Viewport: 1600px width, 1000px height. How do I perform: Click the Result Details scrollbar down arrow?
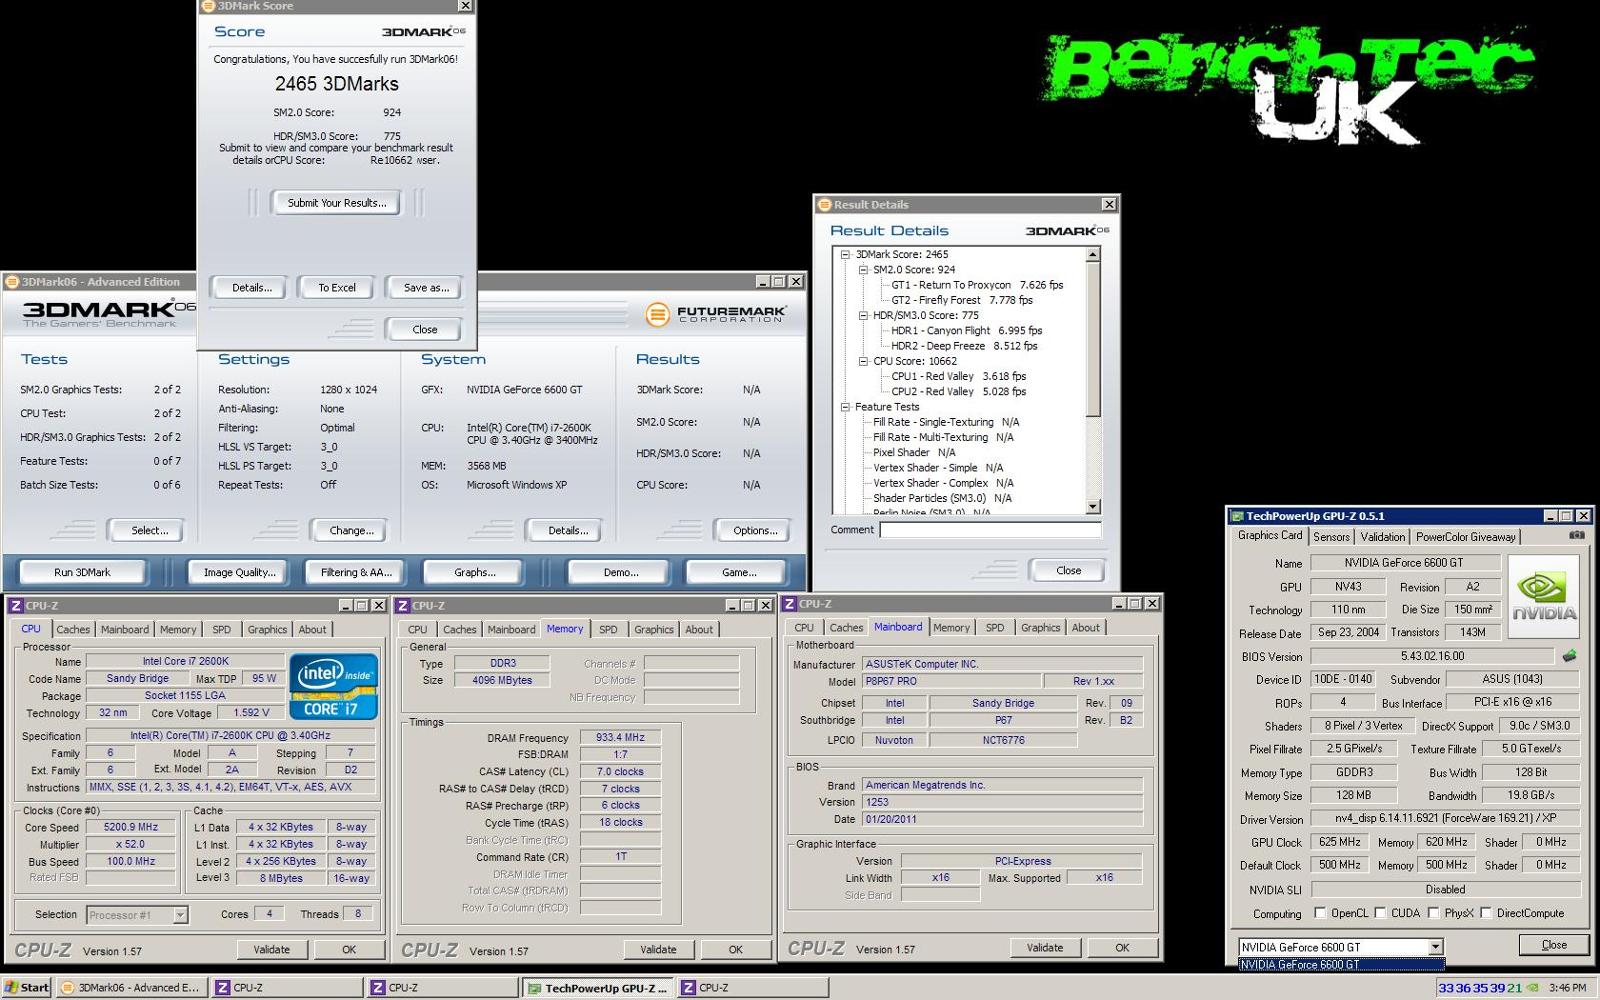pos(1093,506)
